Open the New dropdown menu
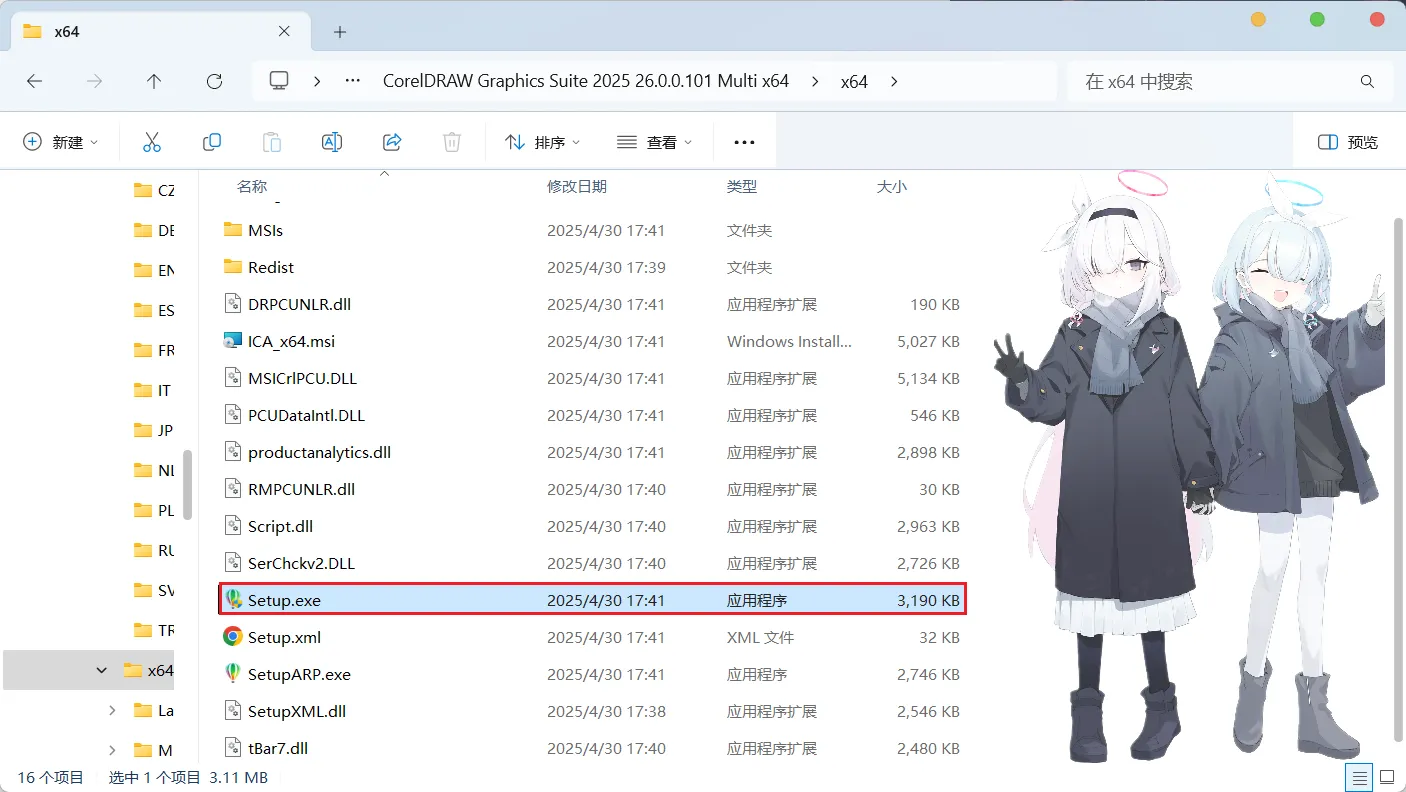The width and height of the screenshot is (1406, 792). (61, 142)
